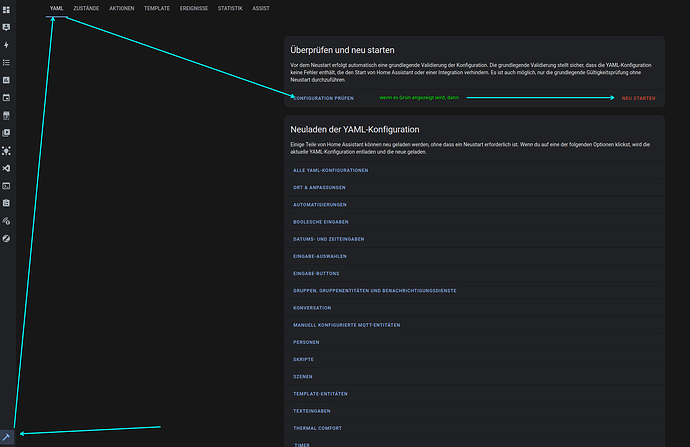Open the Media player icon in sidebar

6,133
